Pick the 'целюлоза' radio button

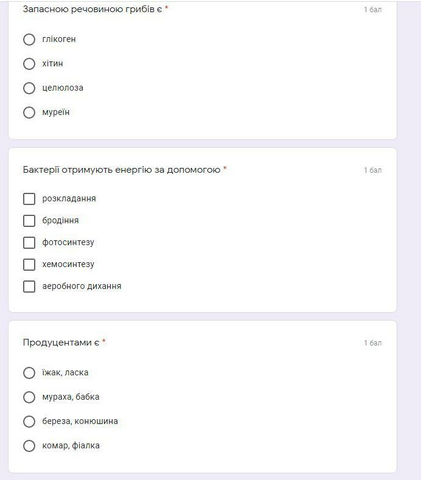pyautogui.click(x=29, y=88)
